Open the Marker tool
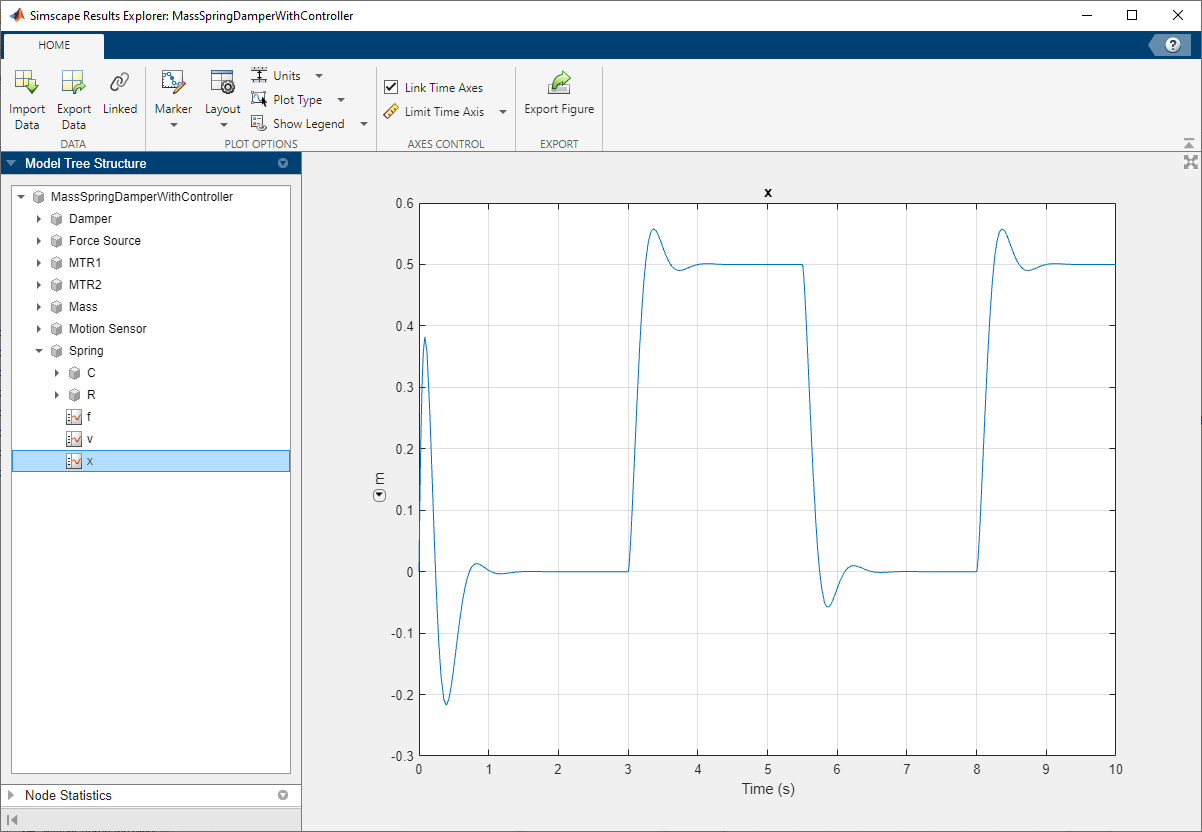The height and width of the screenshot is (832, 1202). [173, 83]
